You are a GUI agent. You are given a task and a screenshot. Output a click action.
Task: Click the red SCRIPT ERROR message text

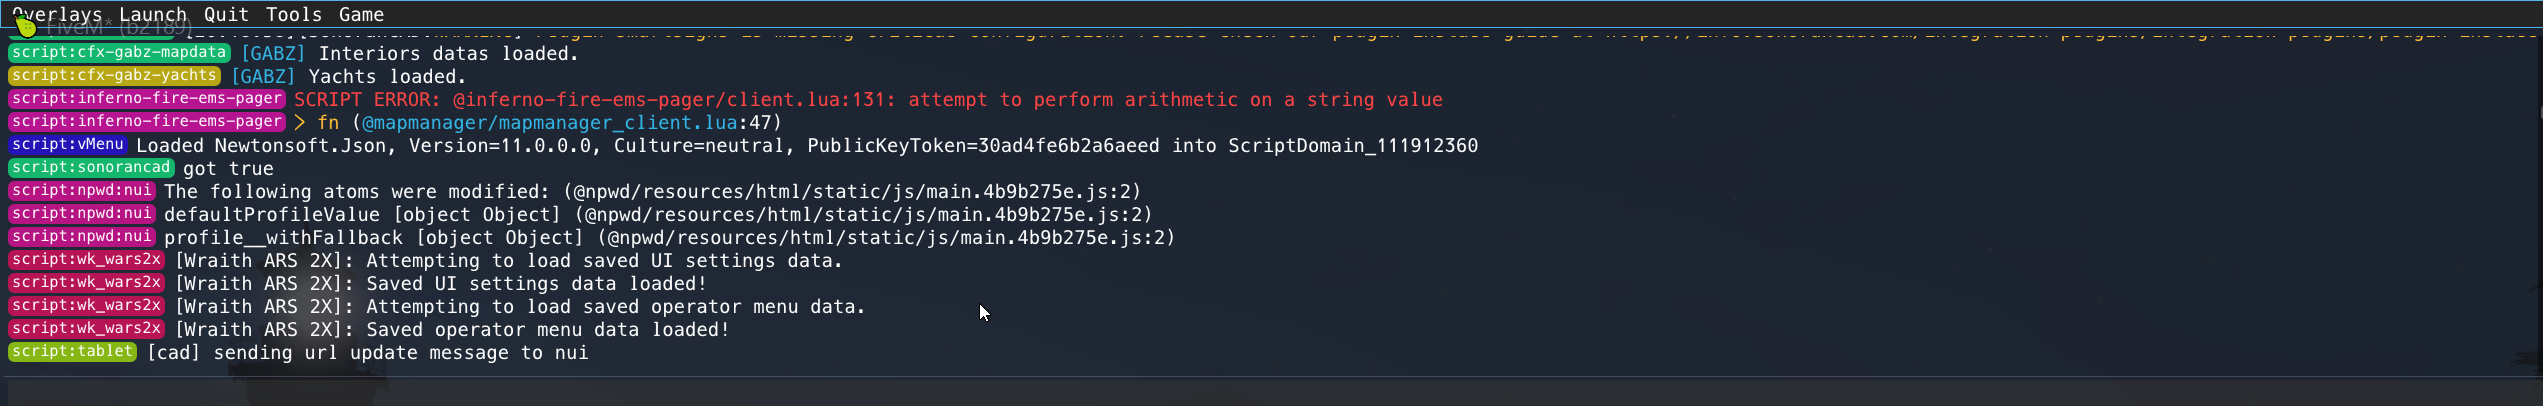868,100
